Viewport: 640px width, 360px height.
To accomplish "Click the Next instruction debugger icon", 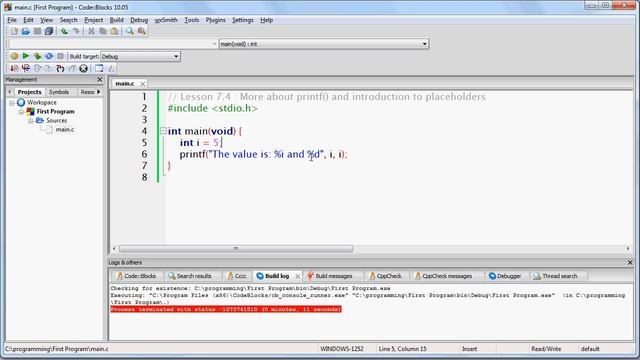I will click(49, 69).
